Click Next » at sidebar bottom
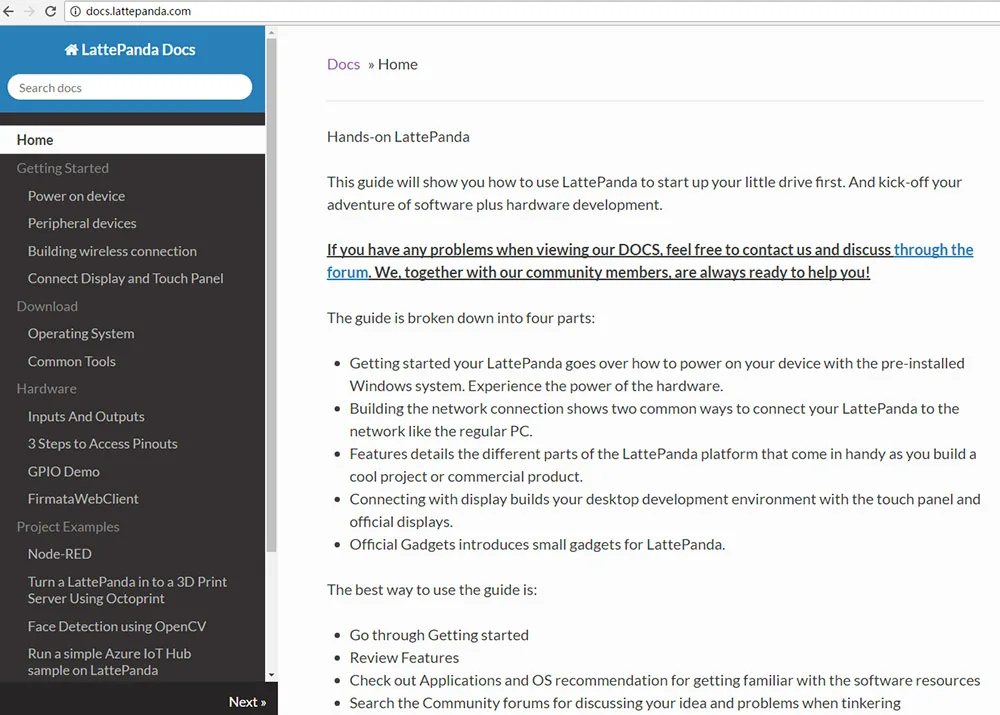Image resolution: width=1000 pixels, height=715 pixels. coord(247,702)
